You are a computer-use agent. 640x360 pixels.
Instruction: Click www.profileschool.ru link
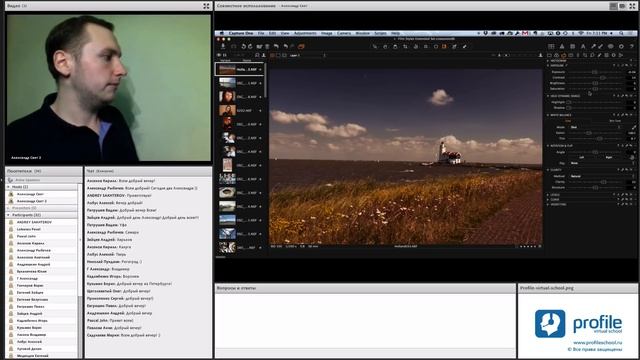(597, 342)
